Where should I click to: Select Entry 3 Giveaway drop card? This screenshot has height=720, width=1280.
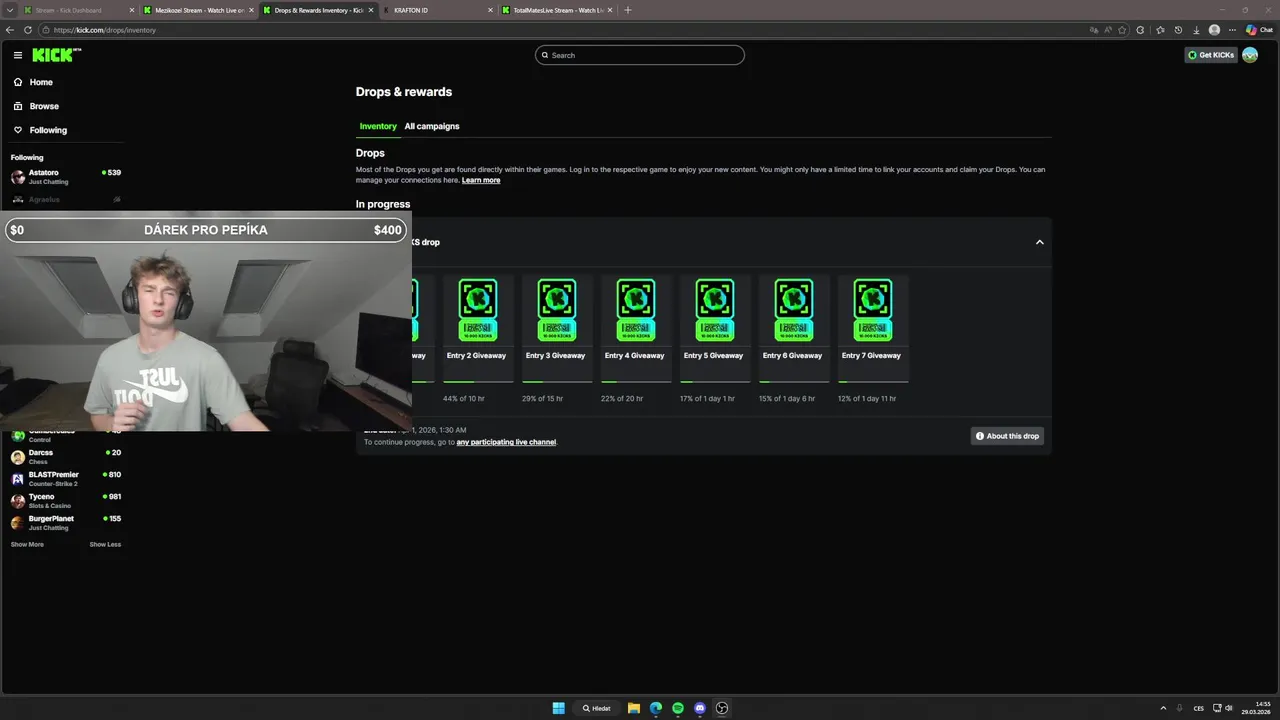point(556,328)
